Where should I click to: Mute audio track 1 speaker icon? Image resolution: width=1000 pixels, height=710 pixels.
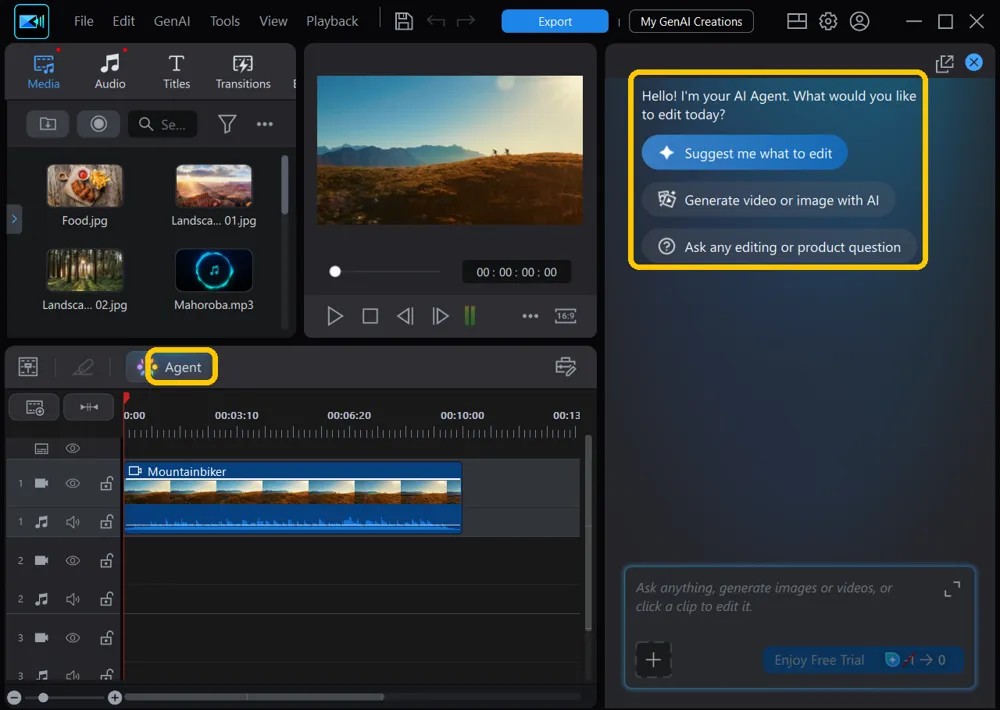click(73, 522)
